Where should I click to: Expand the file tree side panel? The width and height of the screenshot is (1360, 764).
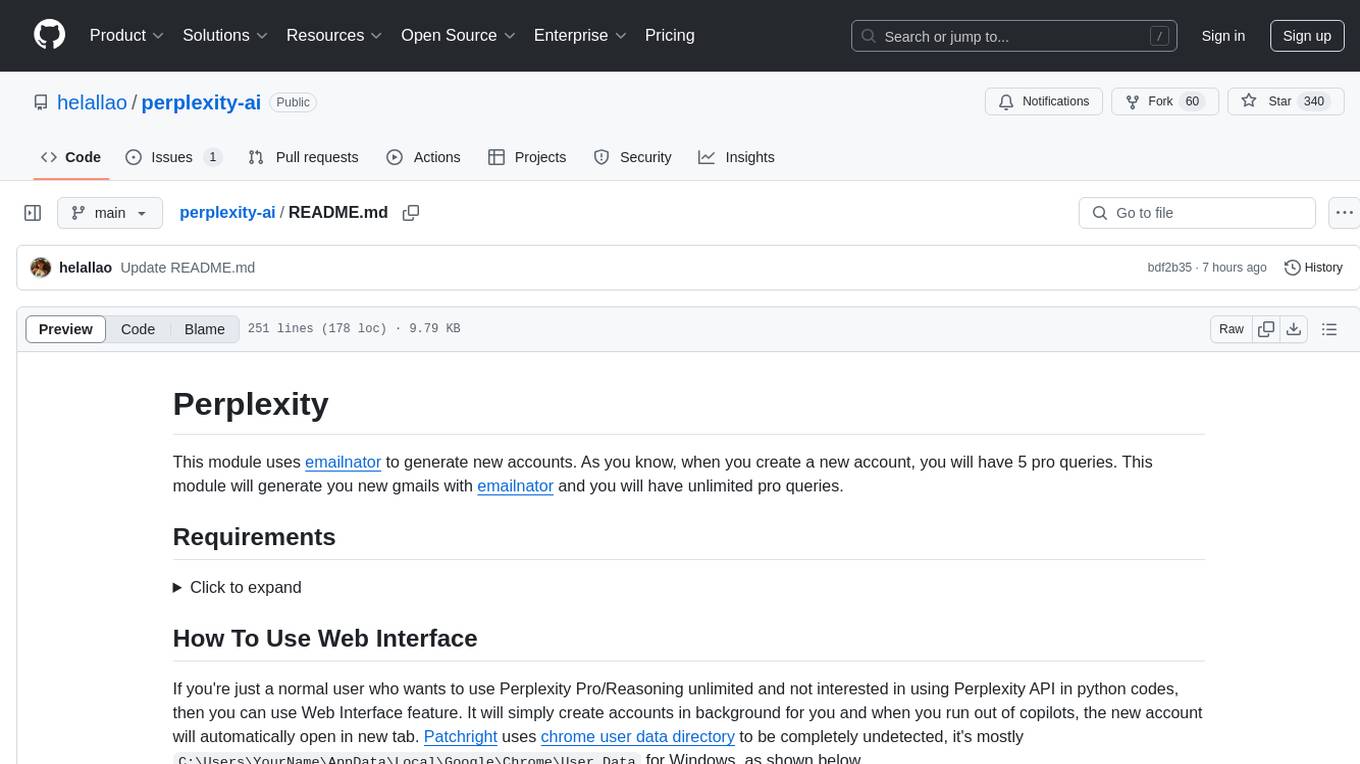(x=33, y=213)
